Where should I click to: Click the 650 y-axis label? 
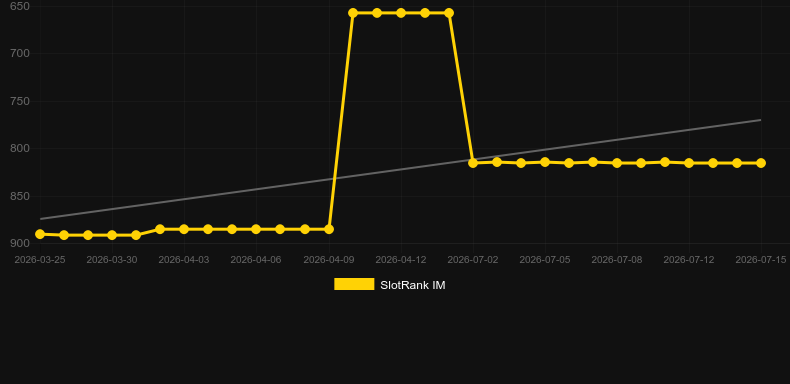pyautogui.click(x=20, y=7)
